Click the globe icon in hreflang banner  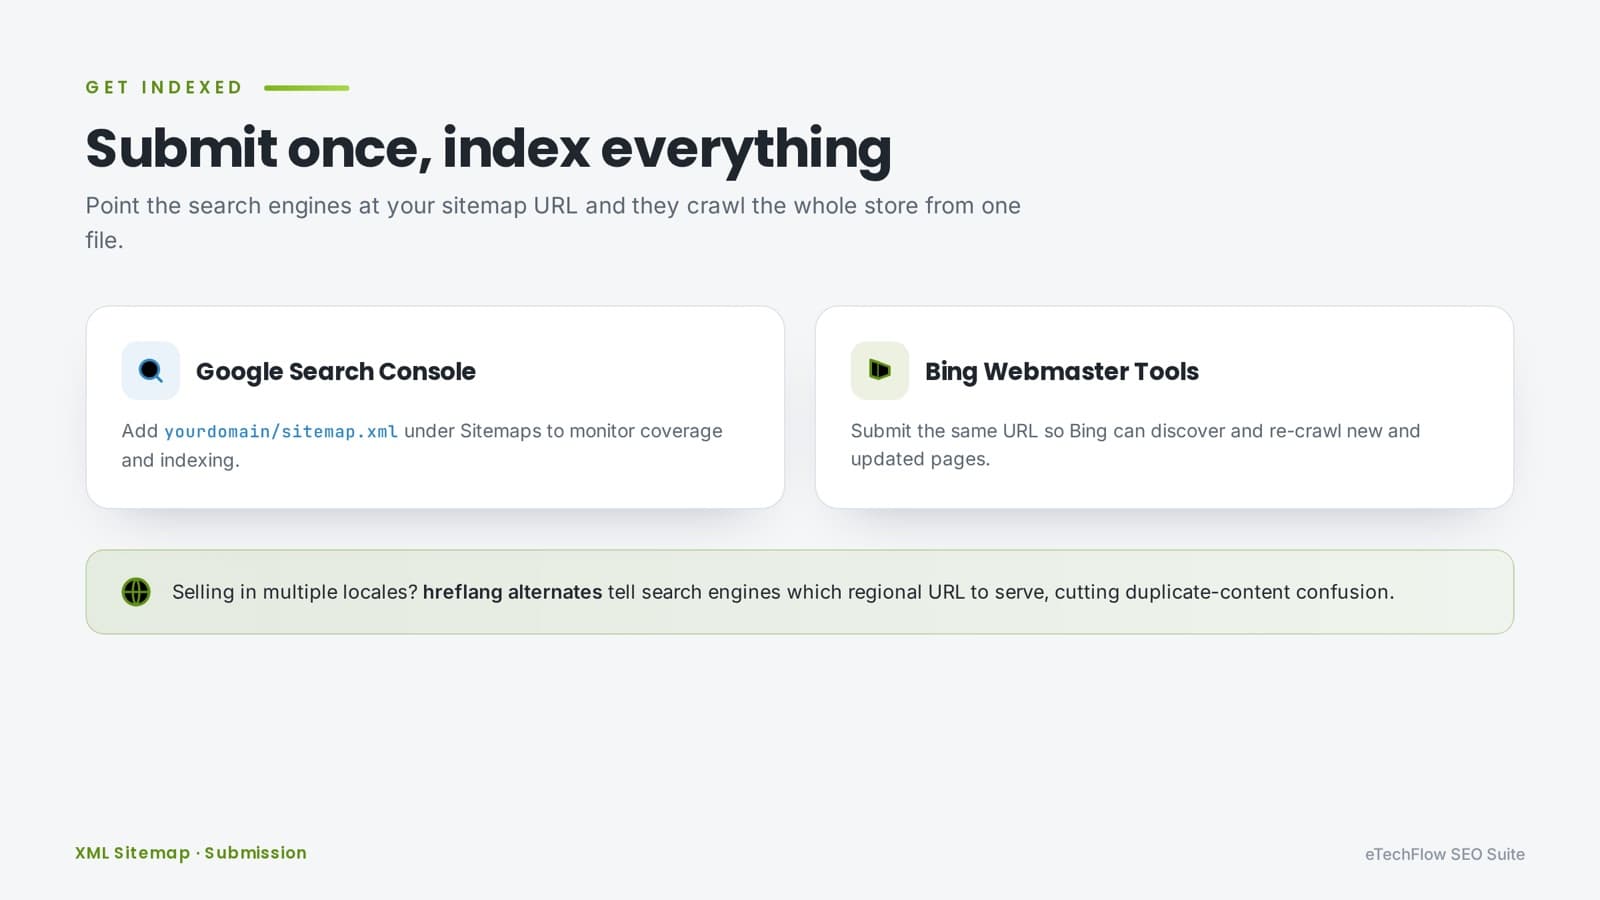click(136, 592)
